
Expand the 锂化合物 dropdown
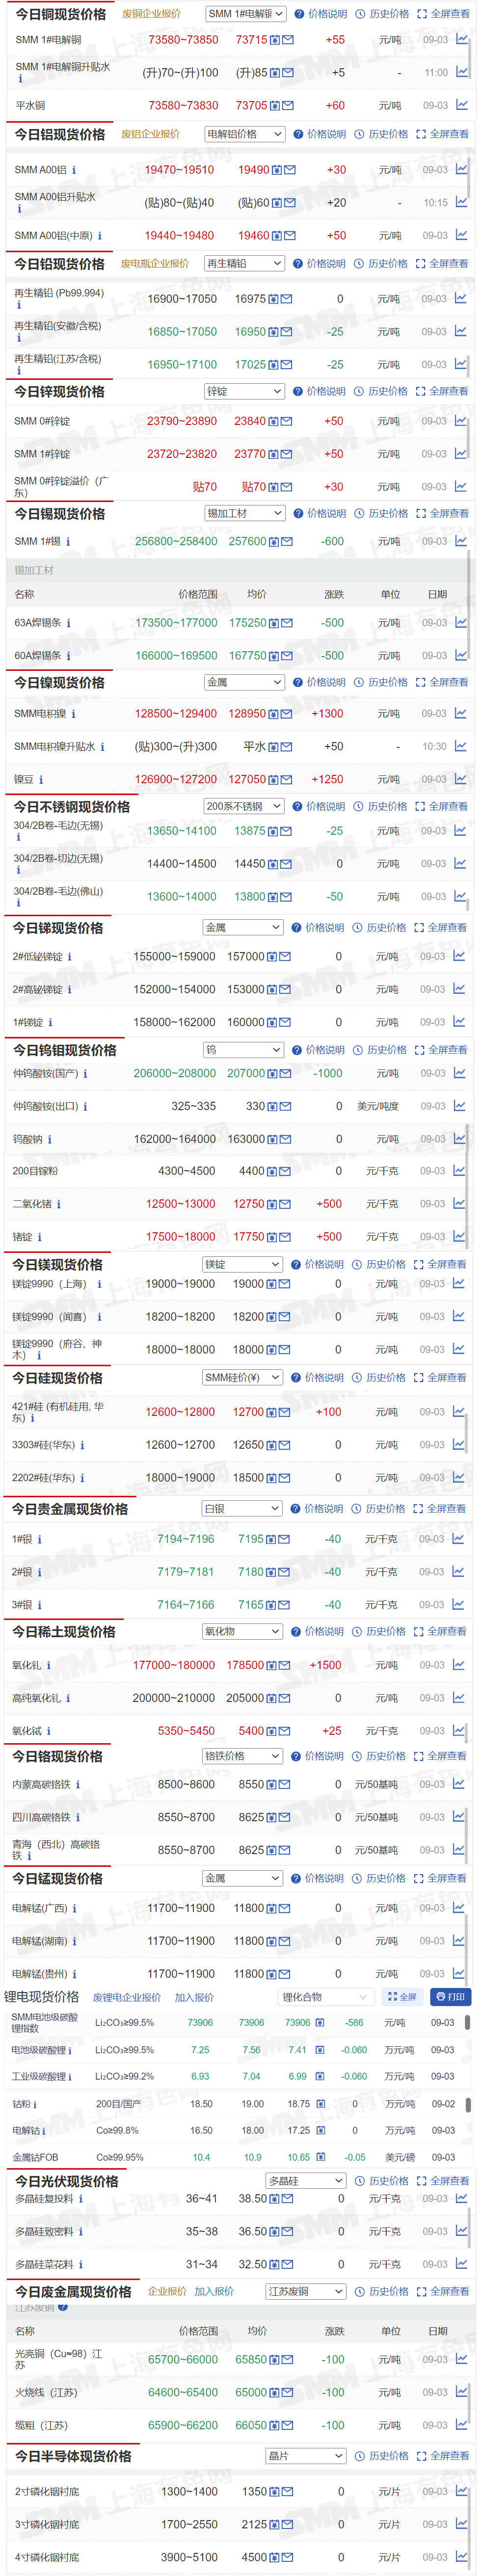point(325,1997)
